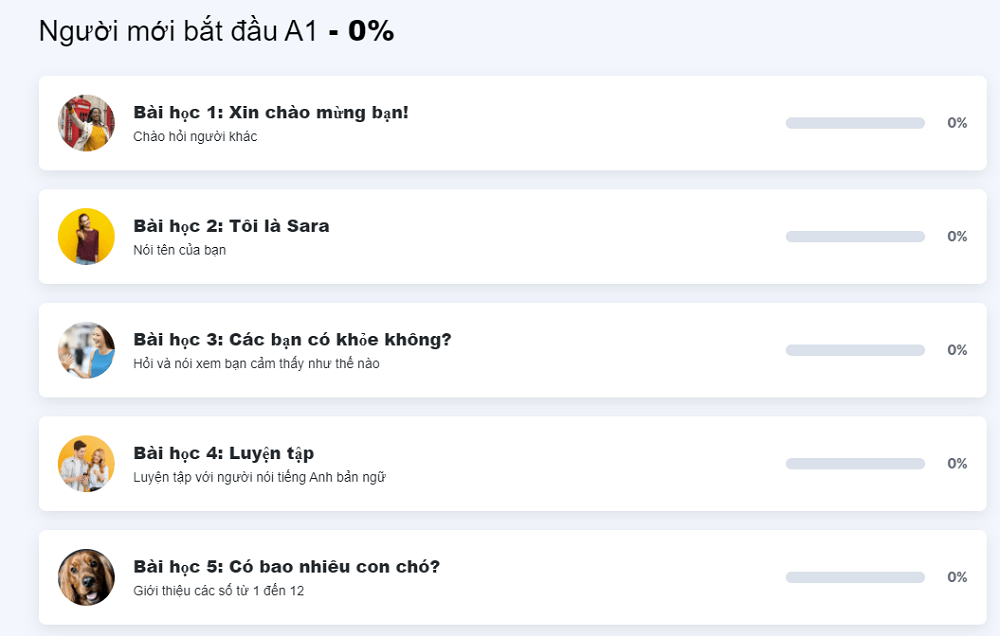
Task: Click the couple photo icon on Bài học 4
Action: point(86,464)
